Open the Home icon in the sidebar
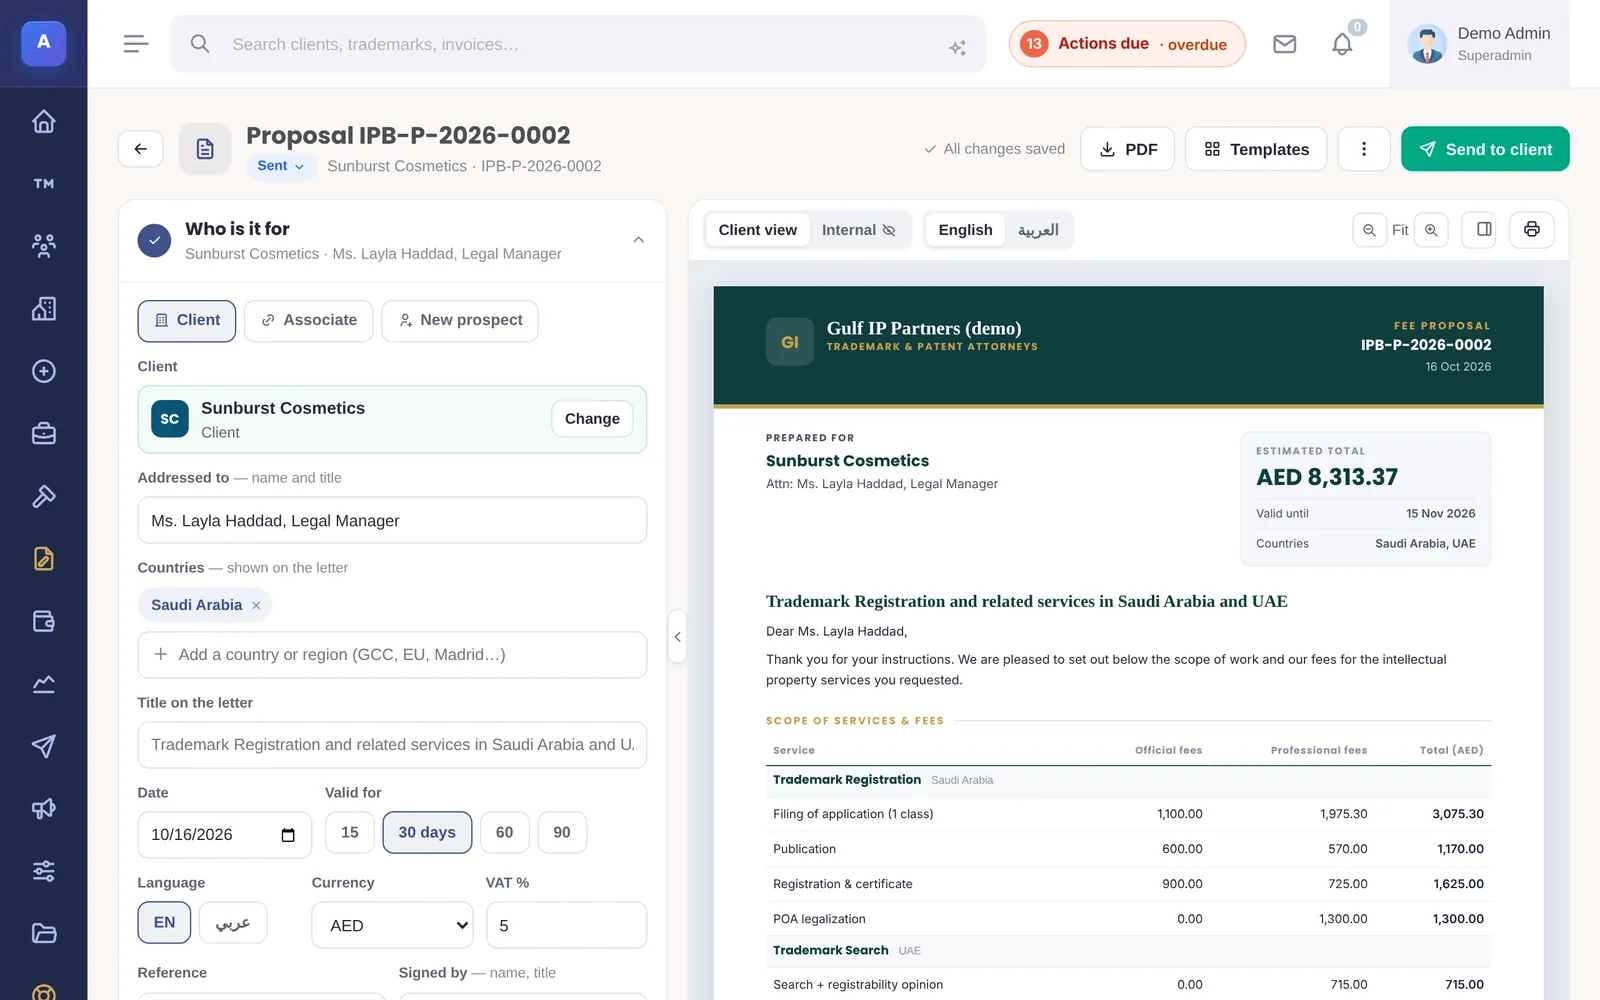This screenshot has width=1600, height=1000. click(x=43, y=121)
